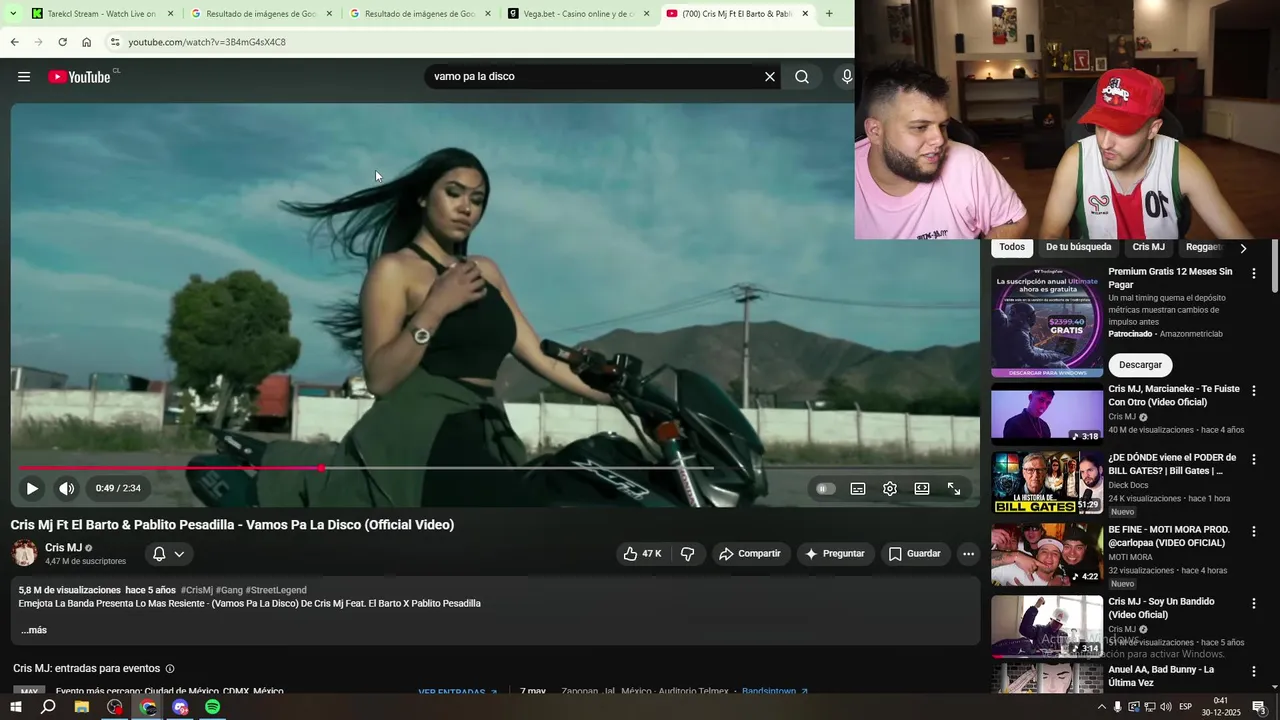Open Windows taskbar search
The height and width of the screenshot is (720, 1280).
pyautogui.click(x=48, y=707)
